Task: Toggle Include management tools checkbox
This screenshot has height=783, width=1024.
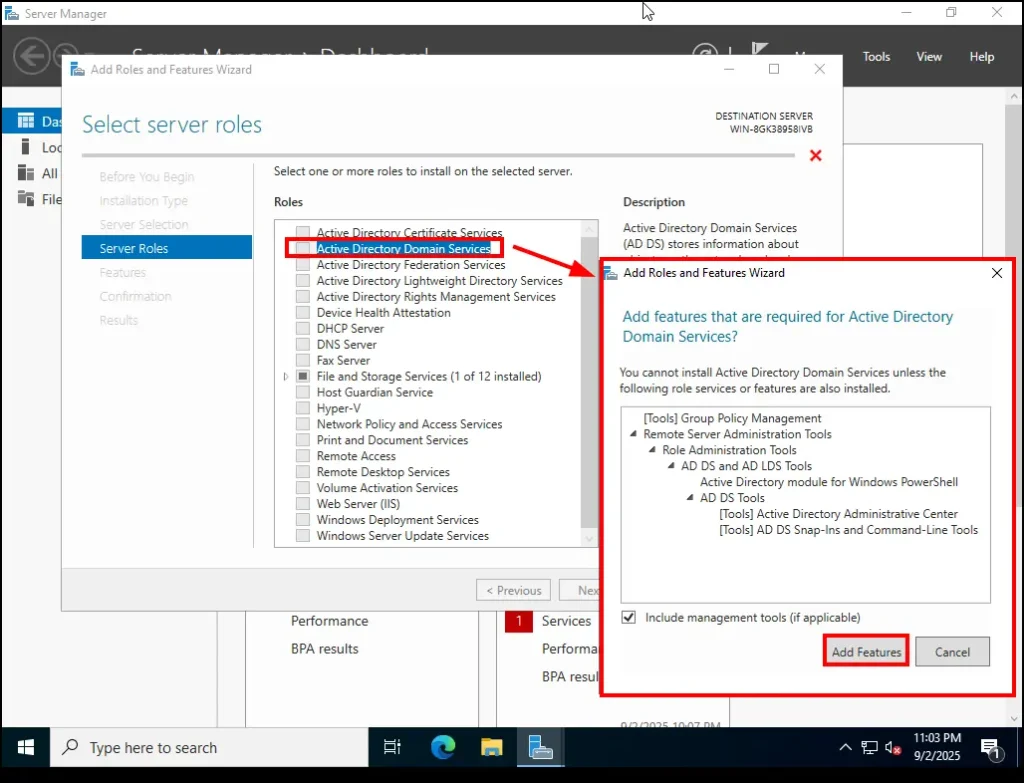Action: 628,617
